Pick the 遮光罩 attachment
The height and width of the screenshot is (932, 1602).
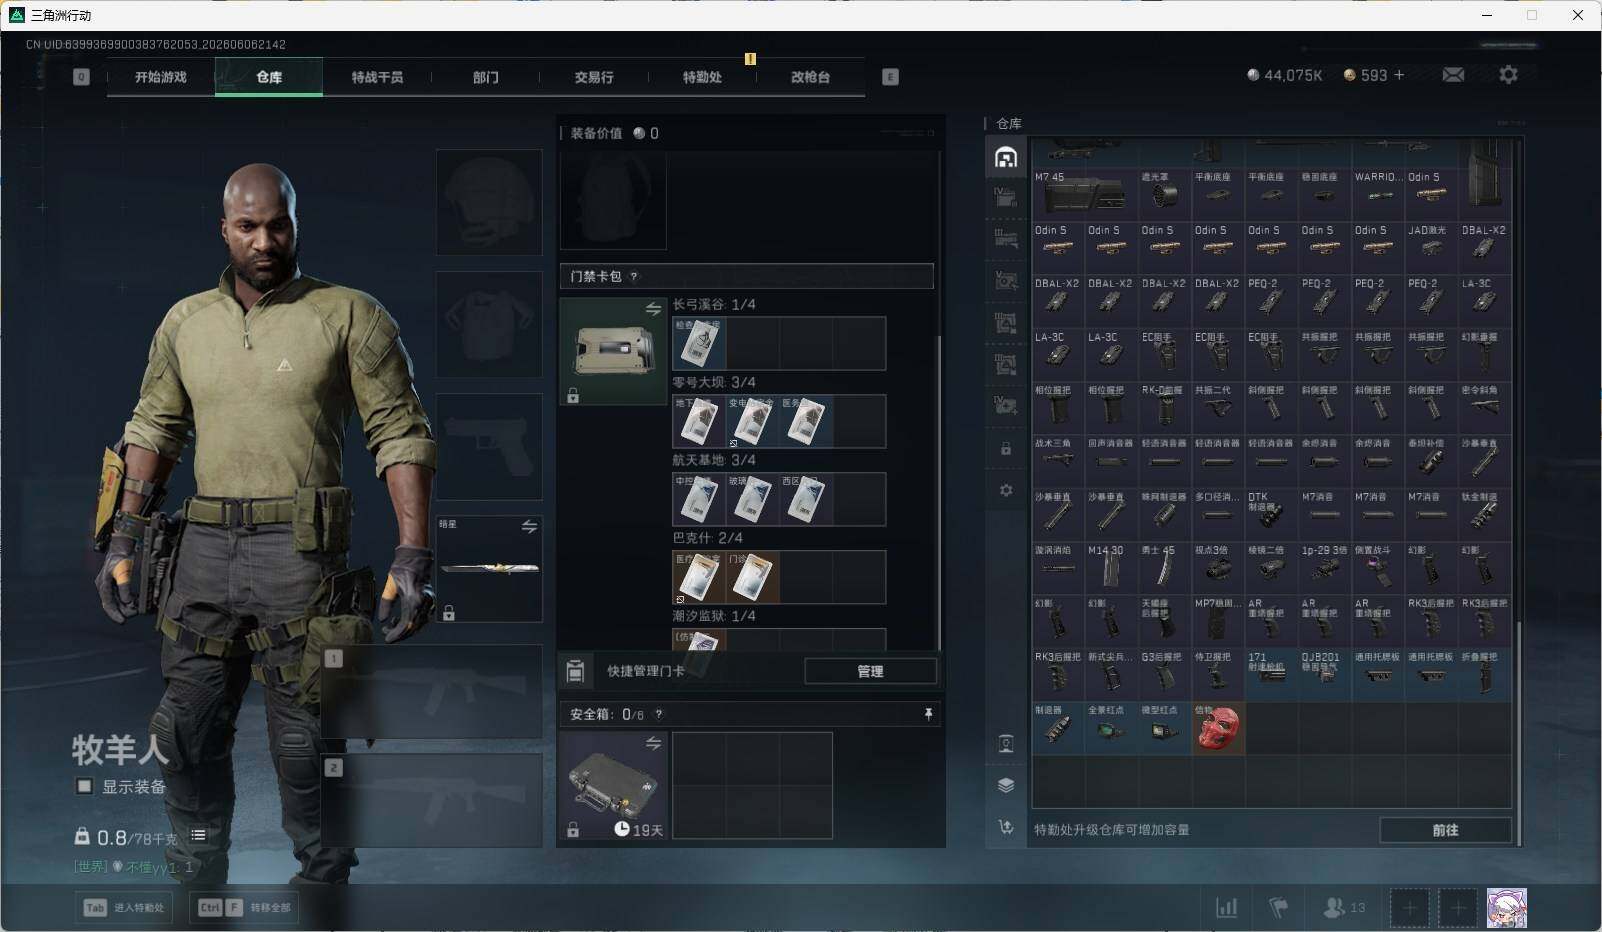coord(1165,195)
